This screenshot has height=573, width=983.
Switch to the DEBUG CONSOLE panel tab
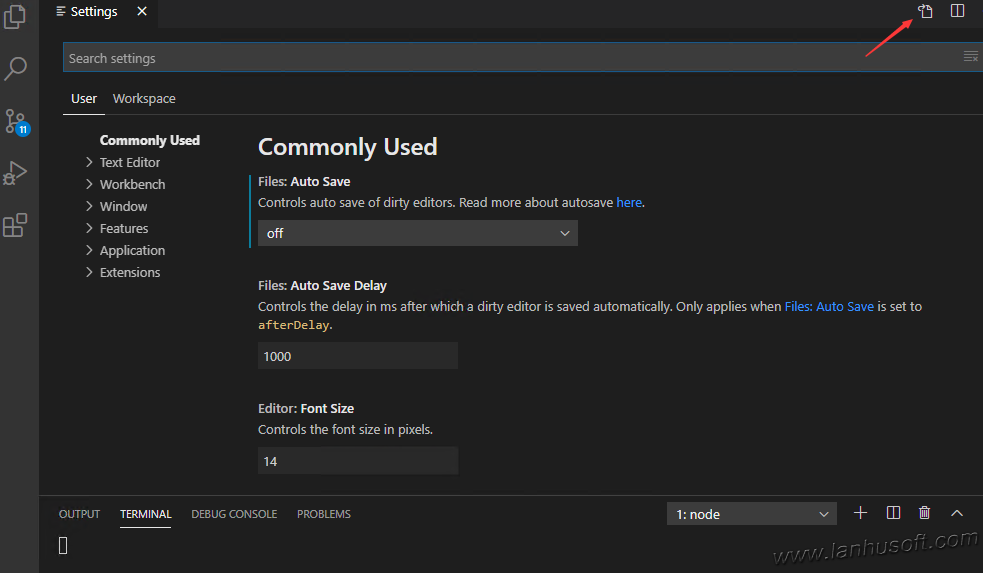coord(234,514)
